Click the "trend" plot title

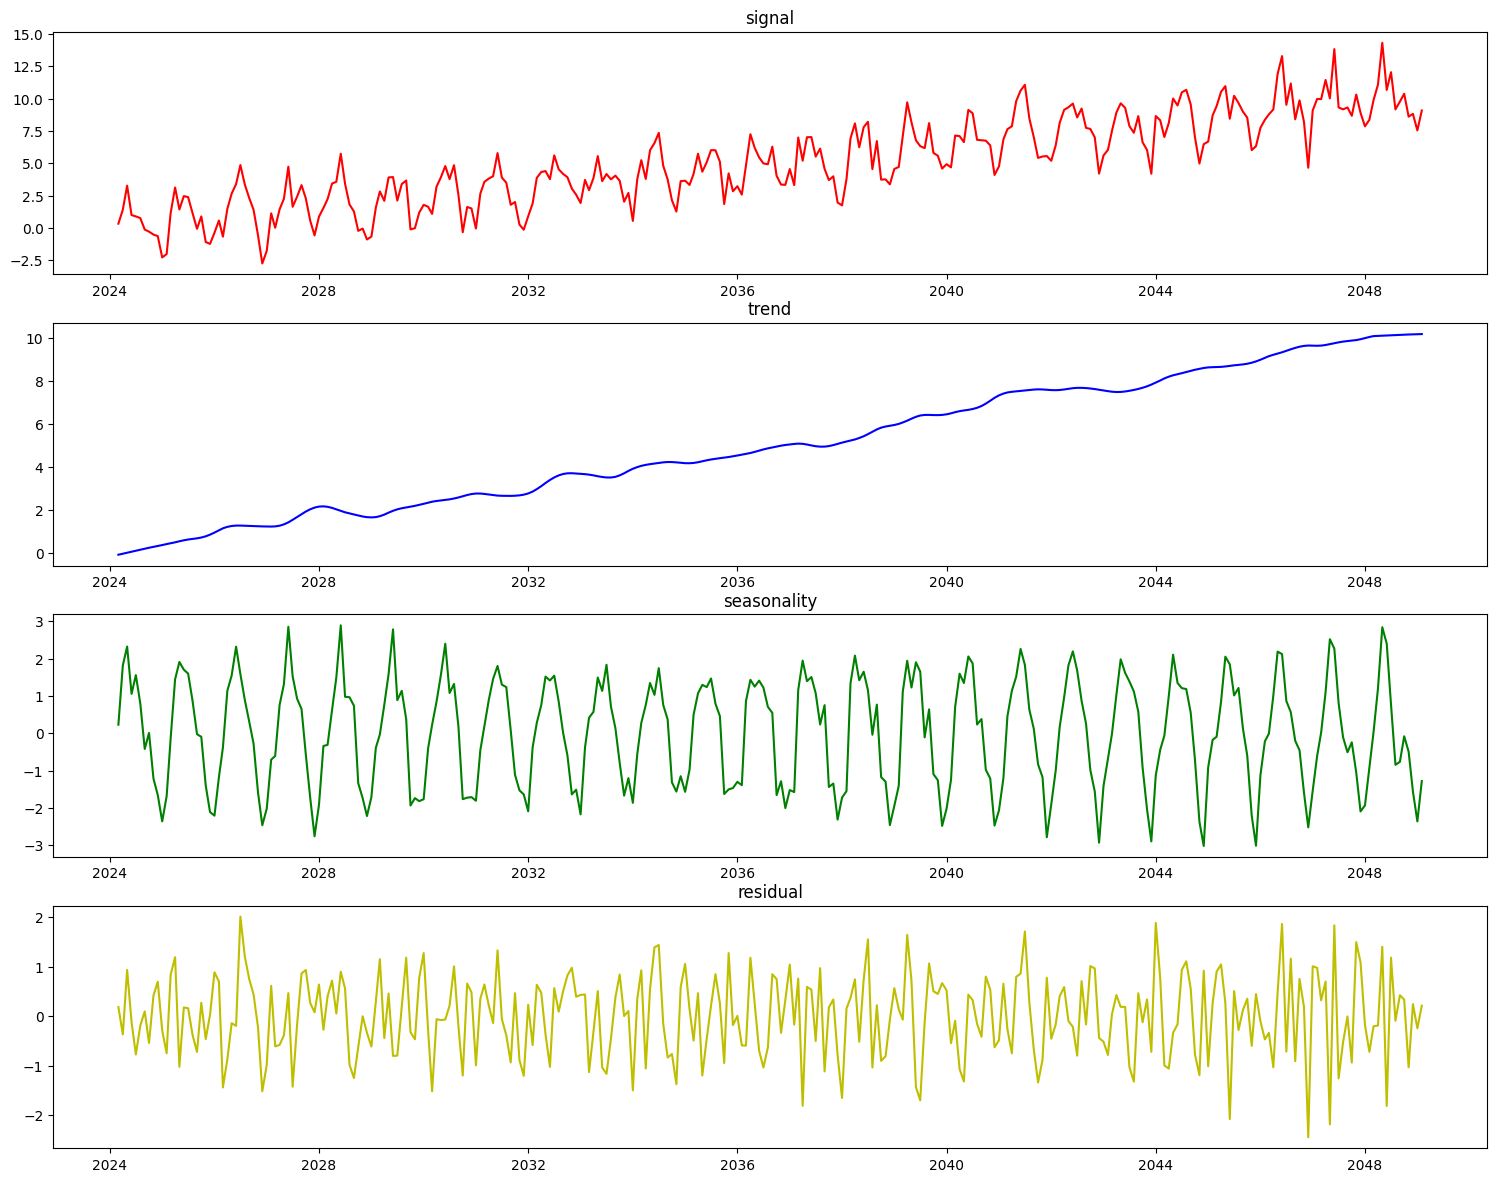click(769, 309)
